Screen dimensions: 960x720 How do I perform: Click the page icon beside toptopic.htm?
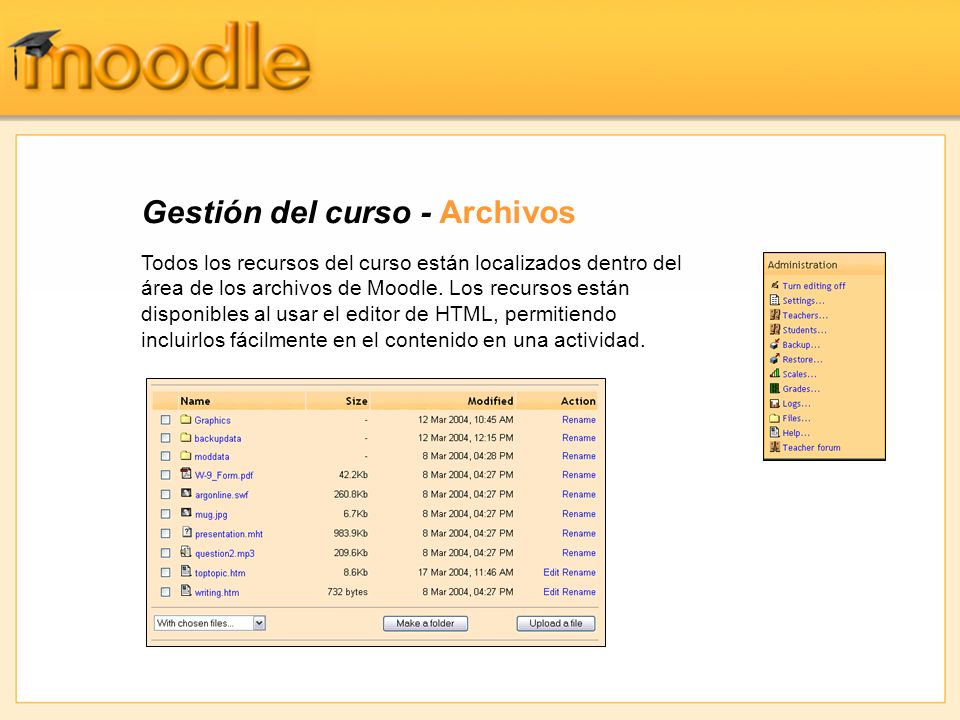(186, 571)
